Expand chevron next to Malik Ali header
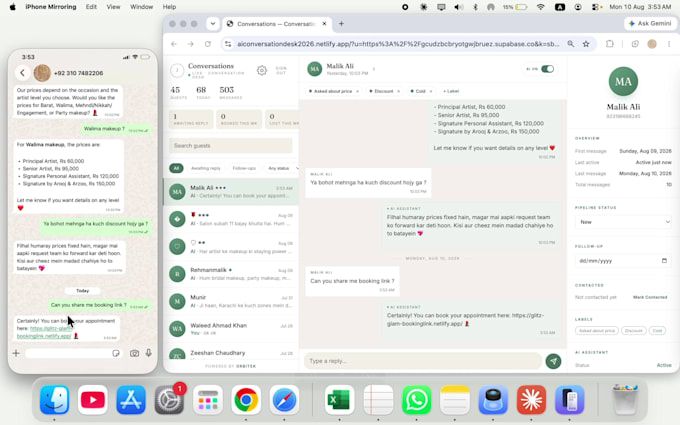The height and width of the screenshot is (425, 680). (x=374, y=69)
